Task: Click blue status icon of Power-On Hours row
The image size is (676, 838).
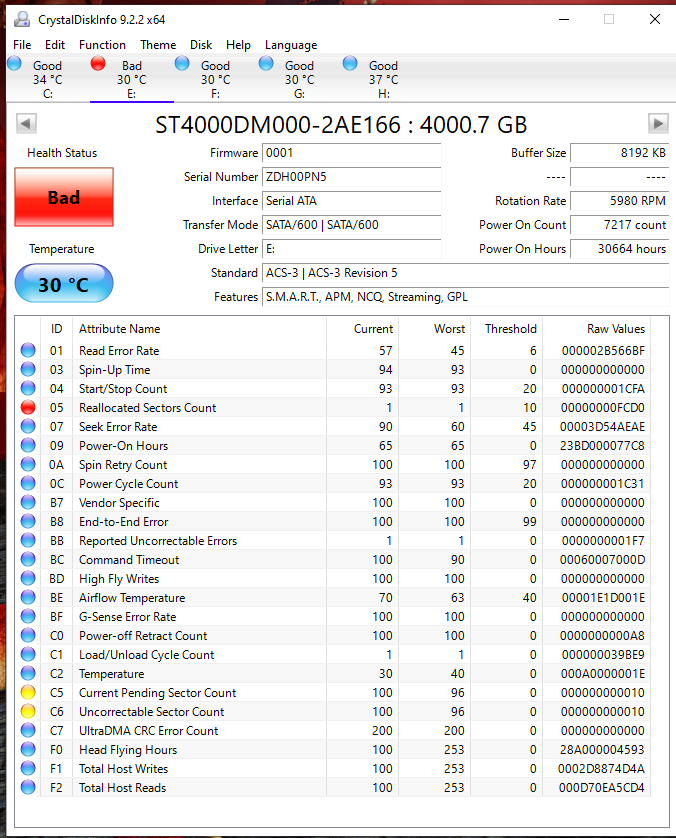Action: pyautogui.click(x=28, y=445)
